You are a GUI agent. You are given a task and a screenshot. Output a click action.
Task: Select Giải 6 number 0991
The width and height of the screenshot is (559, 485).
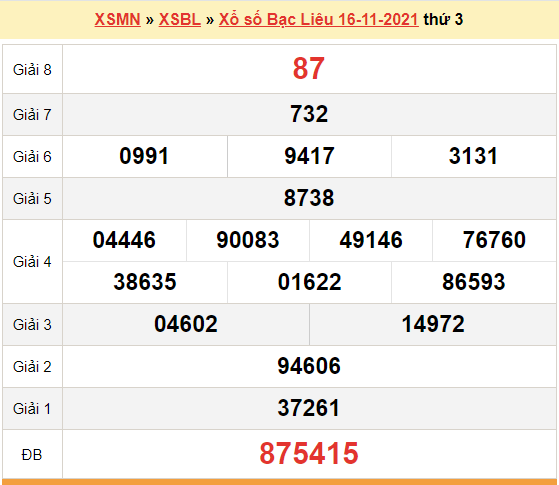(144, 156)
